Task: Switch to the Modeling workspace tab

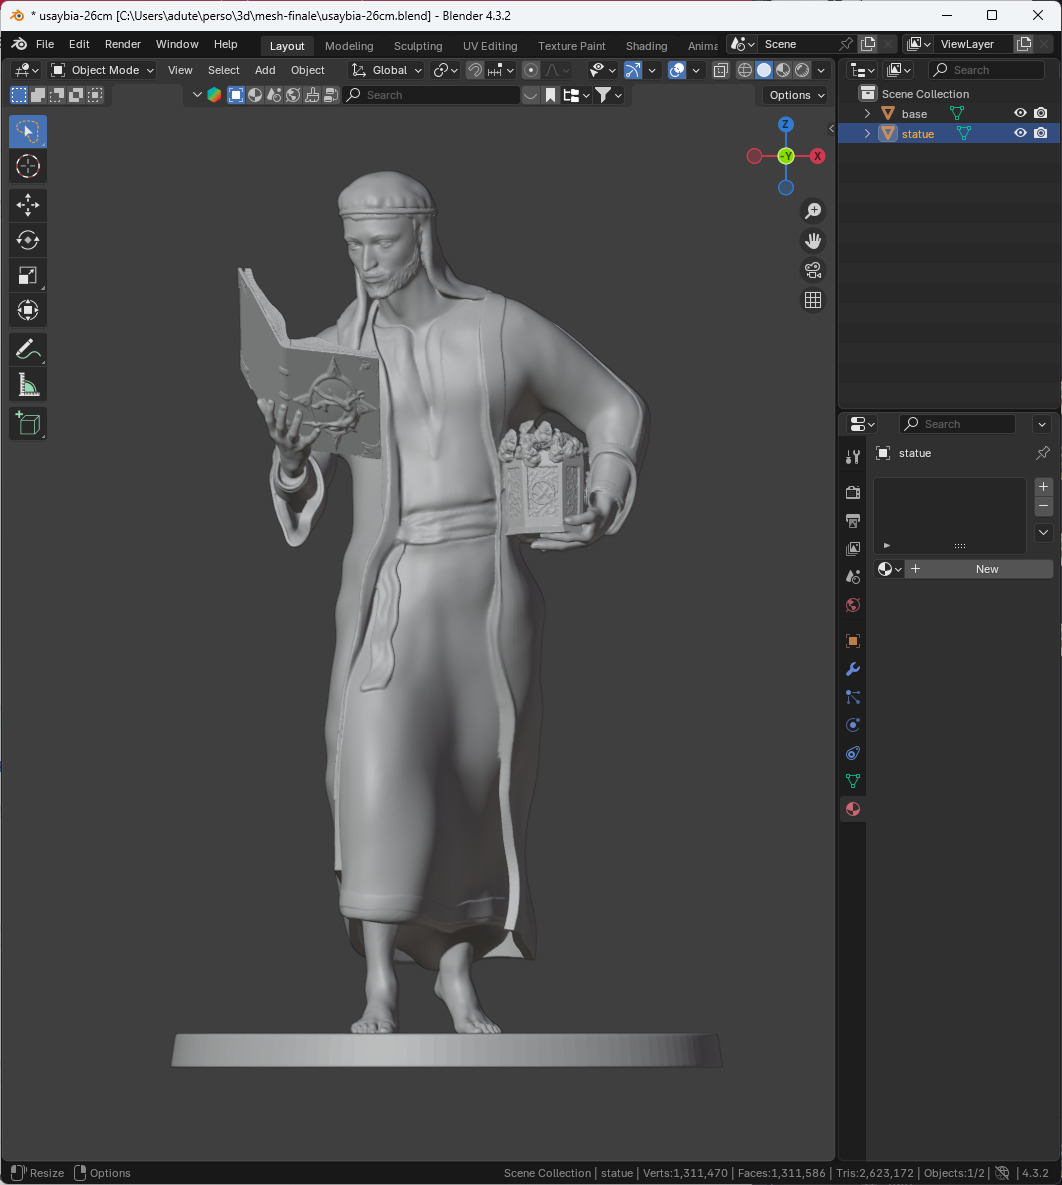Action: [348, 45]
